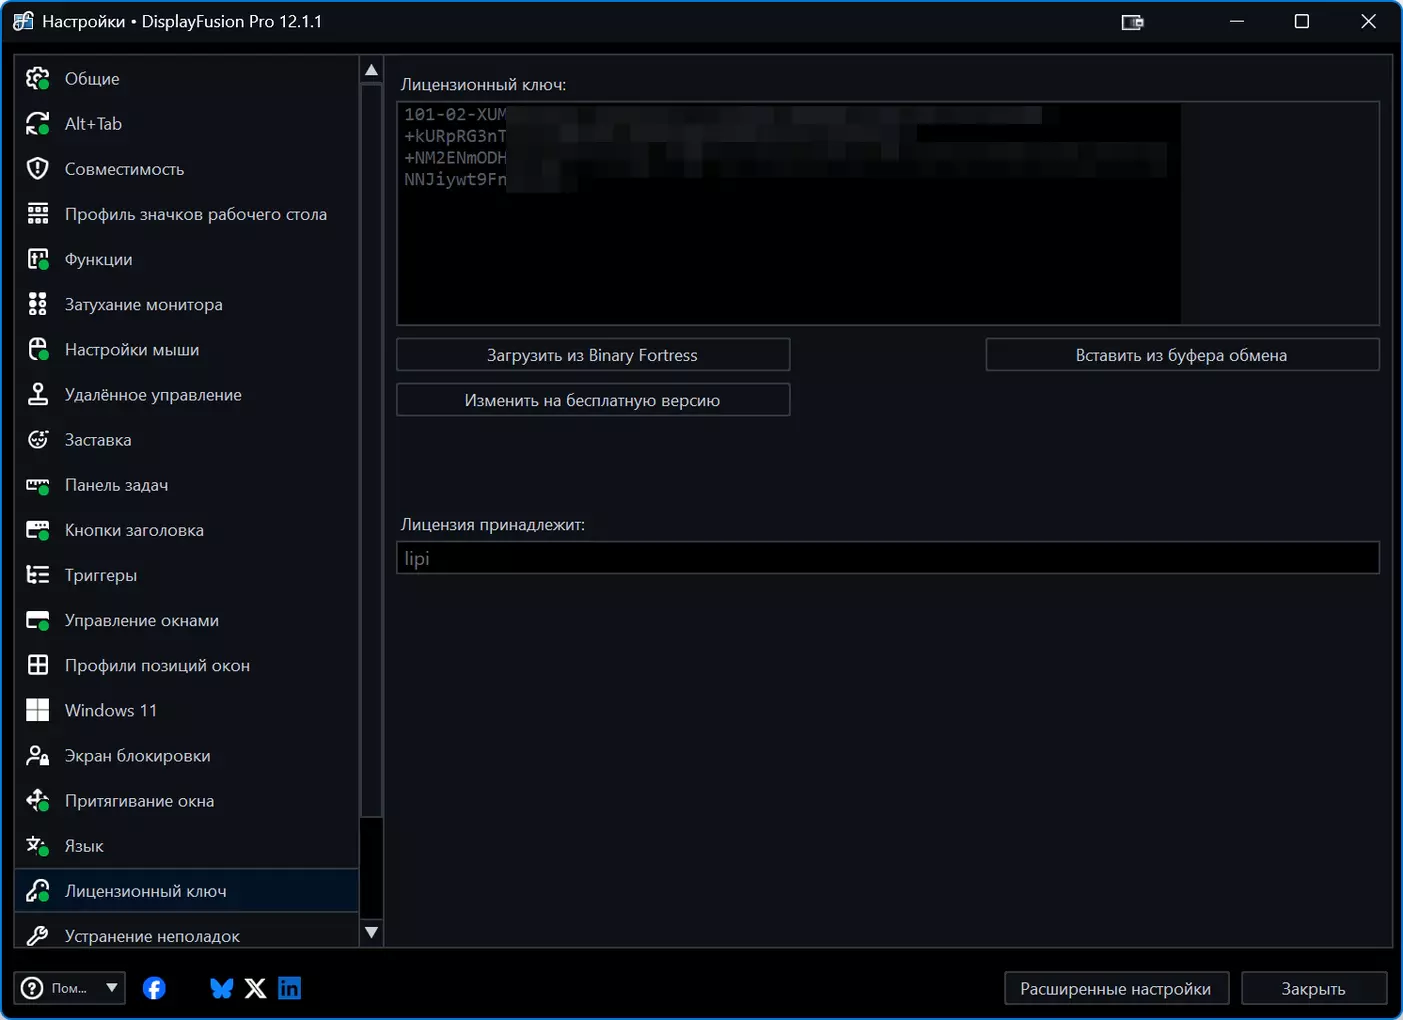The width and height of the screenshot is (1403, 1020).
Task: Open the LinkedIn icon link
Action: pos(290,988)
